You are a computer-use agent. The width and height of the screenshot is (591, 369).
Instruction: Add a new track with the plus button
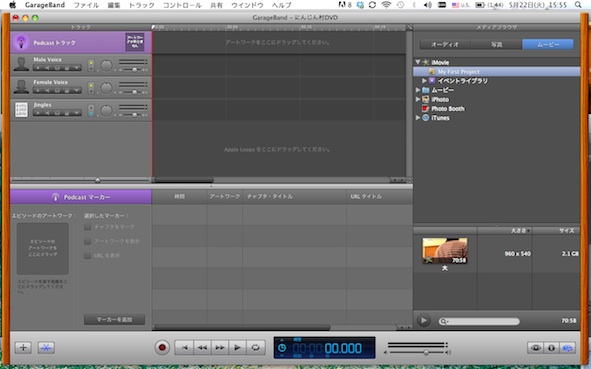coord(23,348)
